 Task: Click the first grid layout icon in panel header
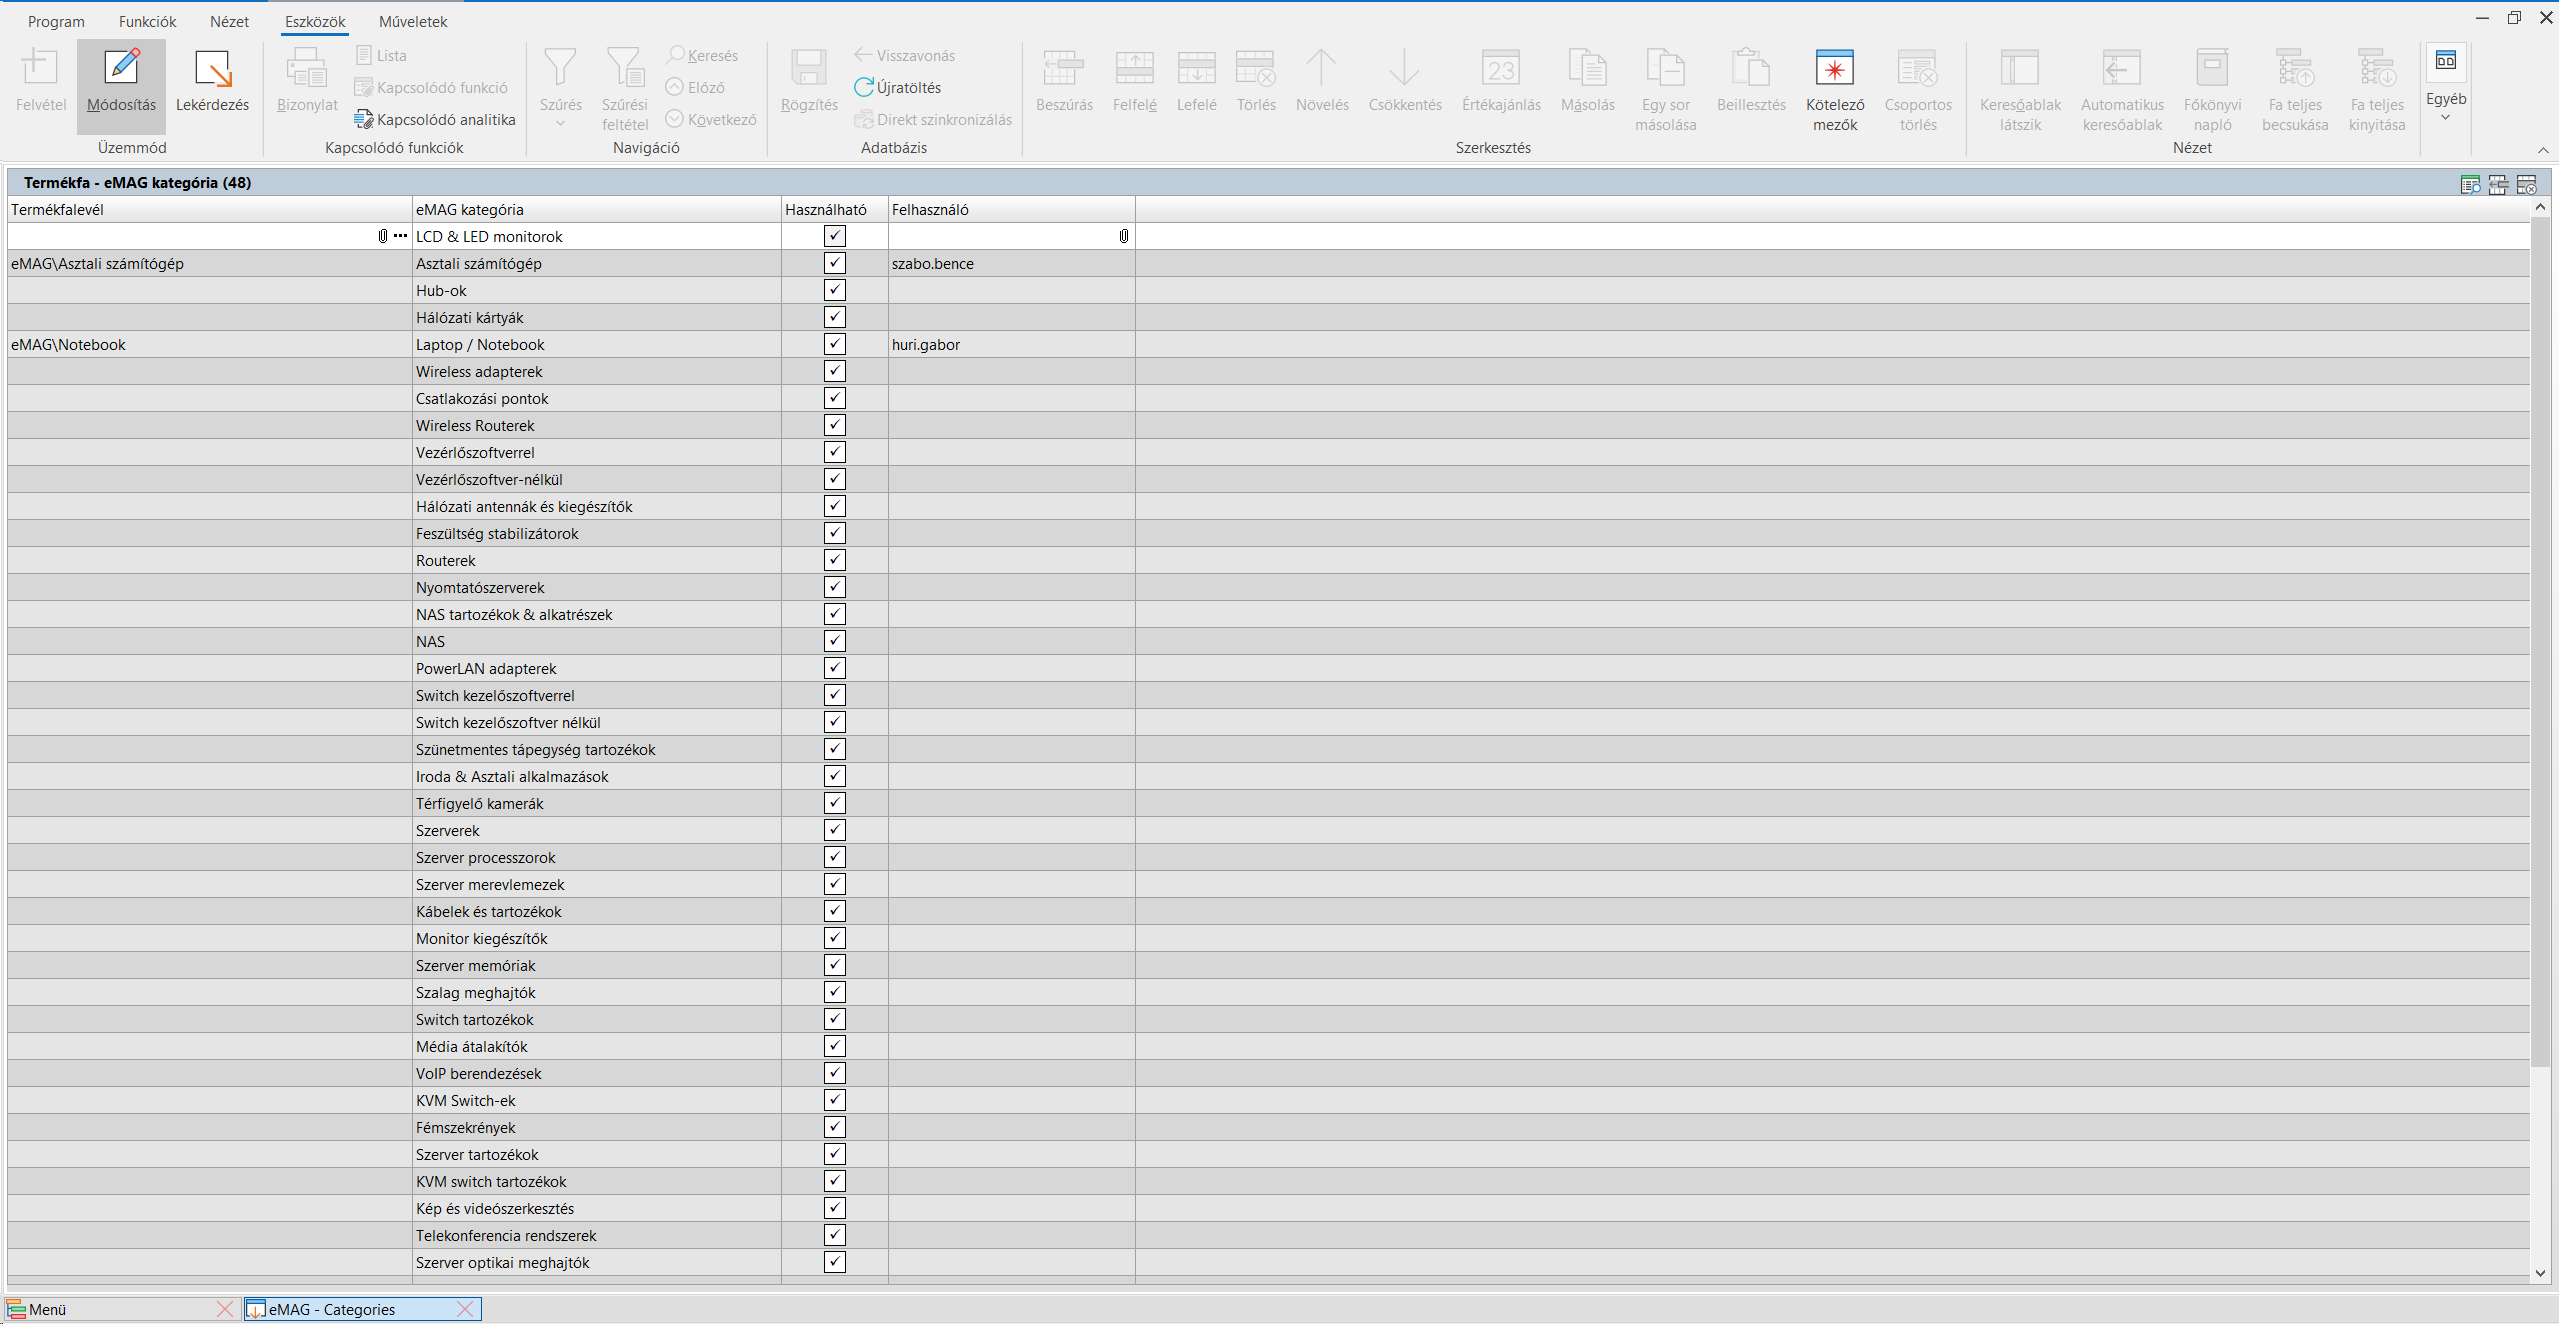click(2470, 184)
